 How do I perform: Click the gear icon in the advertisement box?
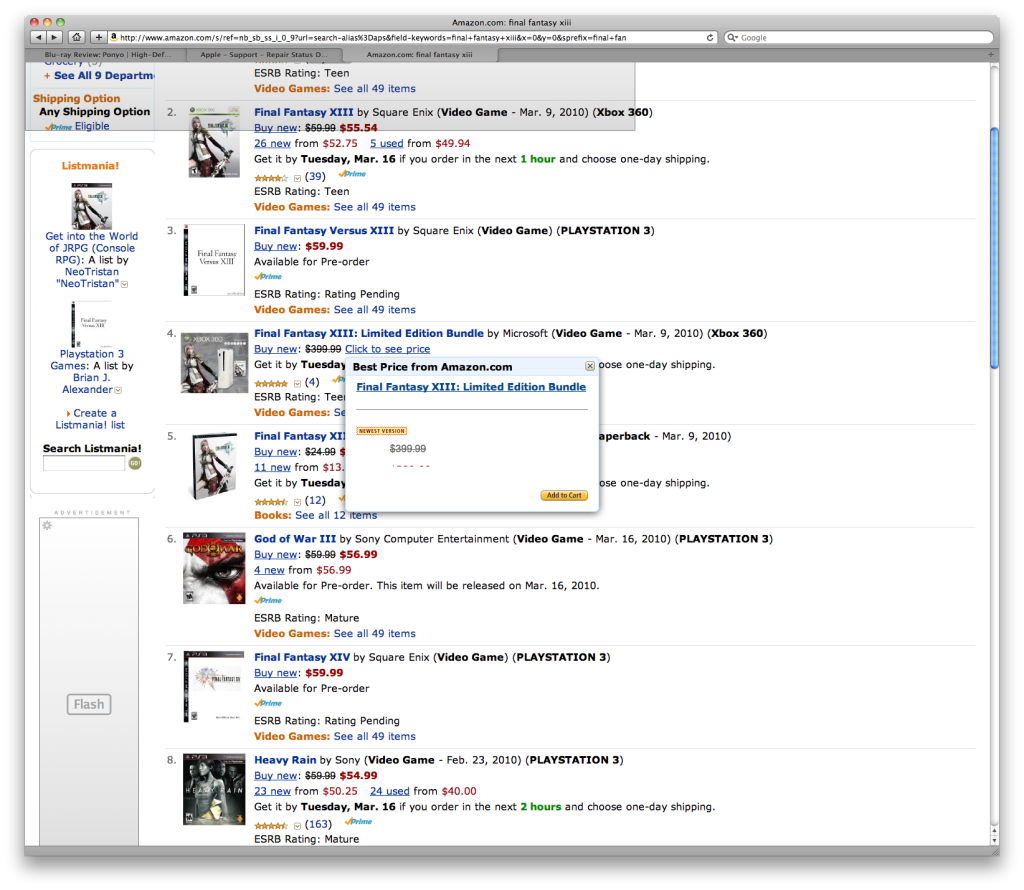[x=47, y=525]
